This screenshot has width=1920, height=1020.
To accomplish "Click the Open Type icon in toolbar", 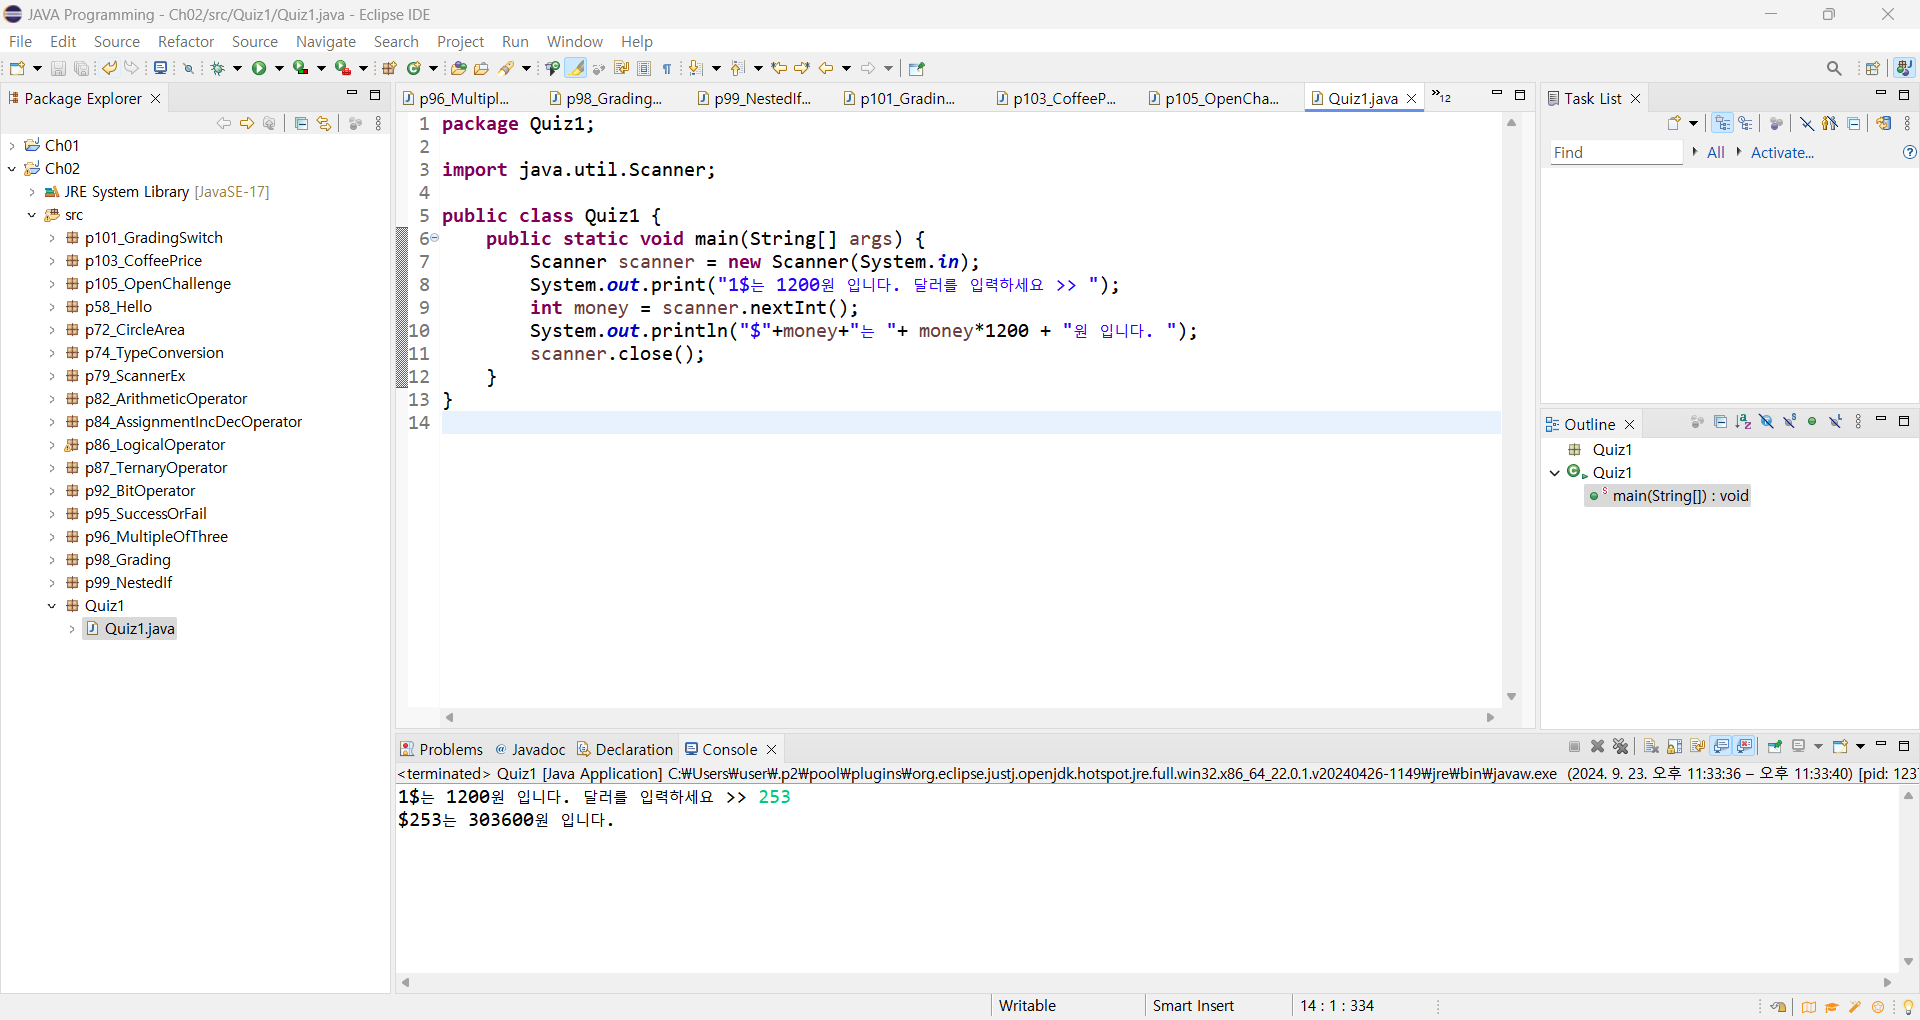I will click(458, 68).
